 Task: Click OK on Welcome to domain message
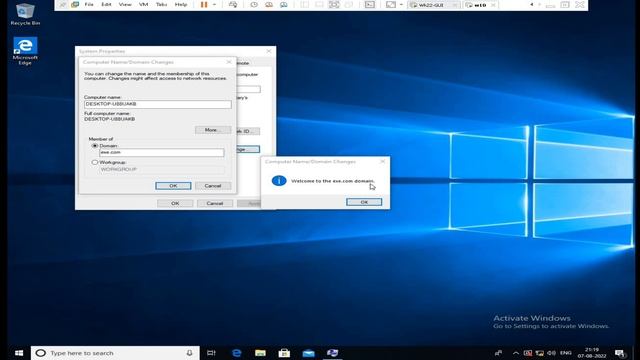[364, 202]
